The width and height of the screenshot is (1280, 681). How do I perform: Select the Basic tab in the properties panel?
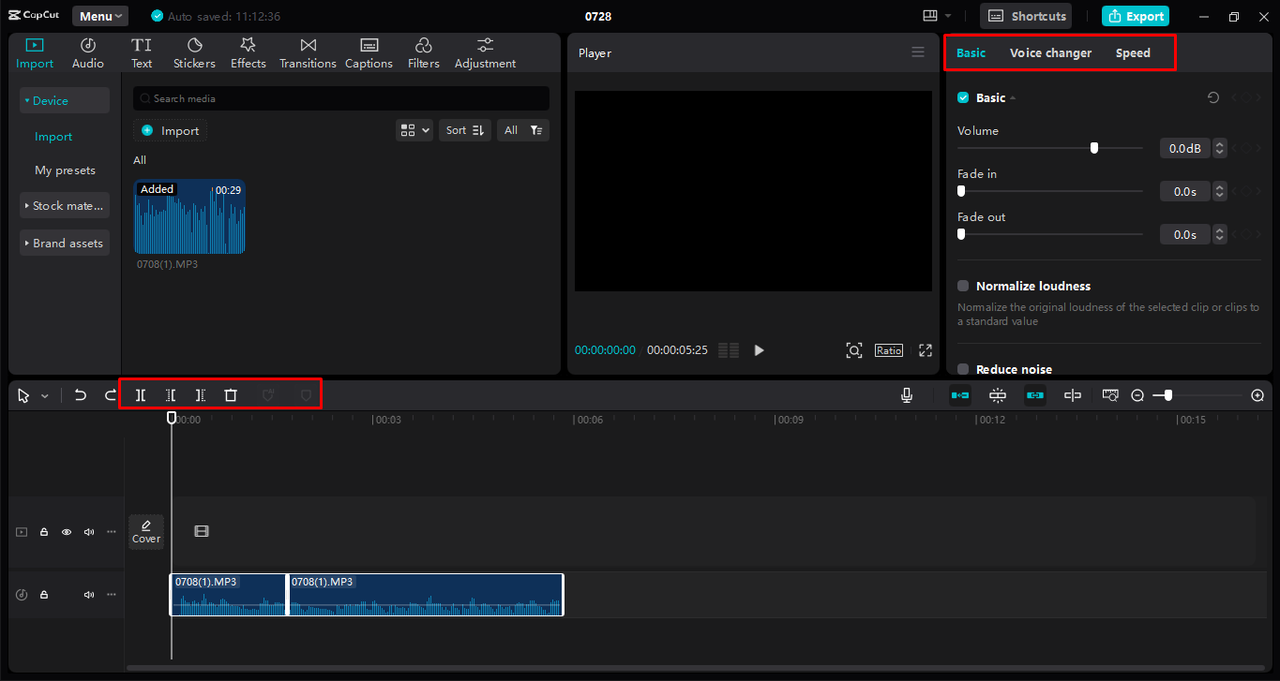point(971,53)
